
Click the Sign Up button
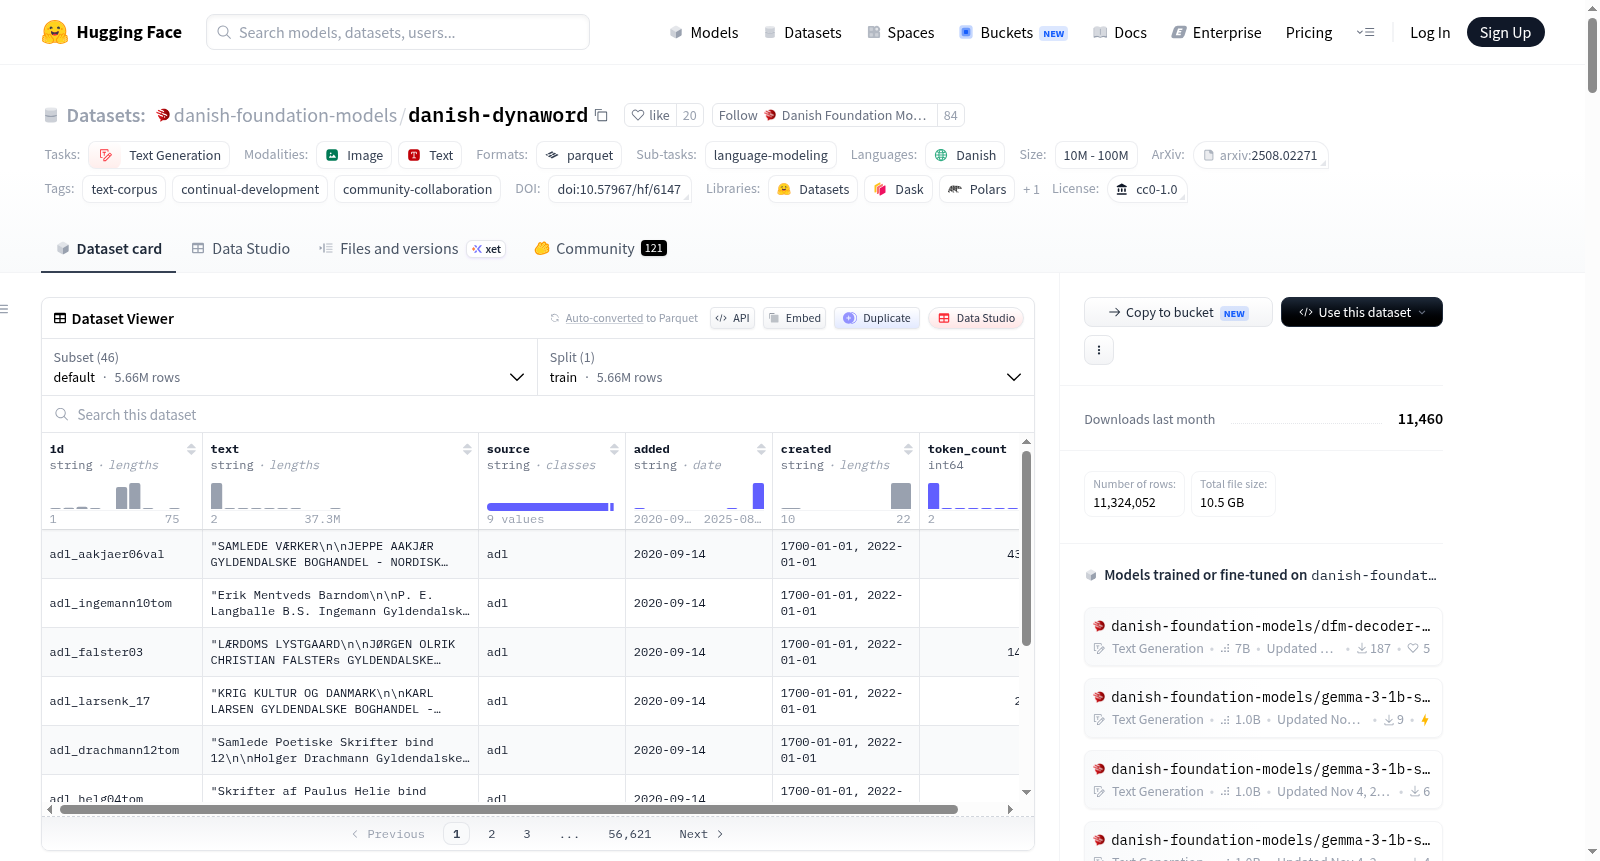[1505, 32]
